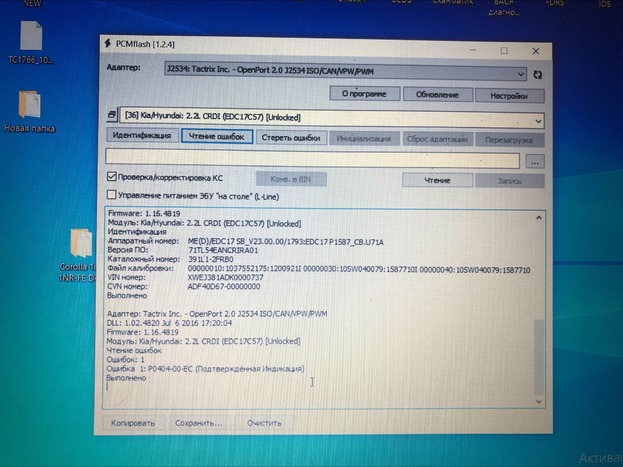The height and width of the screenshot is (467, 623).
Task: Maximize the PCMflash window
Action: tap(503, 49)
